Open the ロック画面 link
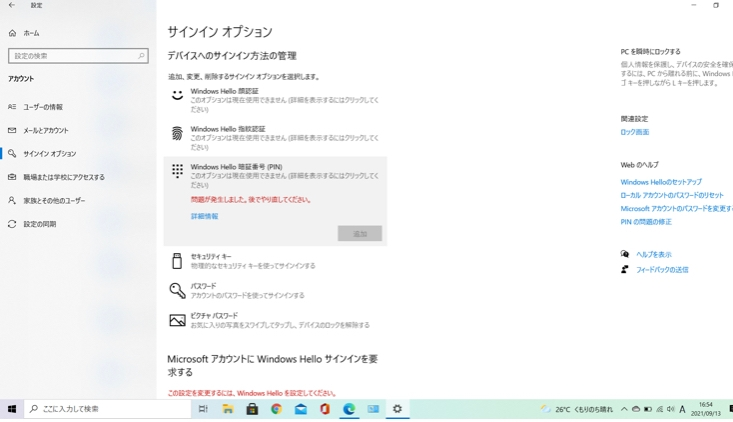This screenshot has height=422, width=733. [634, 132]
